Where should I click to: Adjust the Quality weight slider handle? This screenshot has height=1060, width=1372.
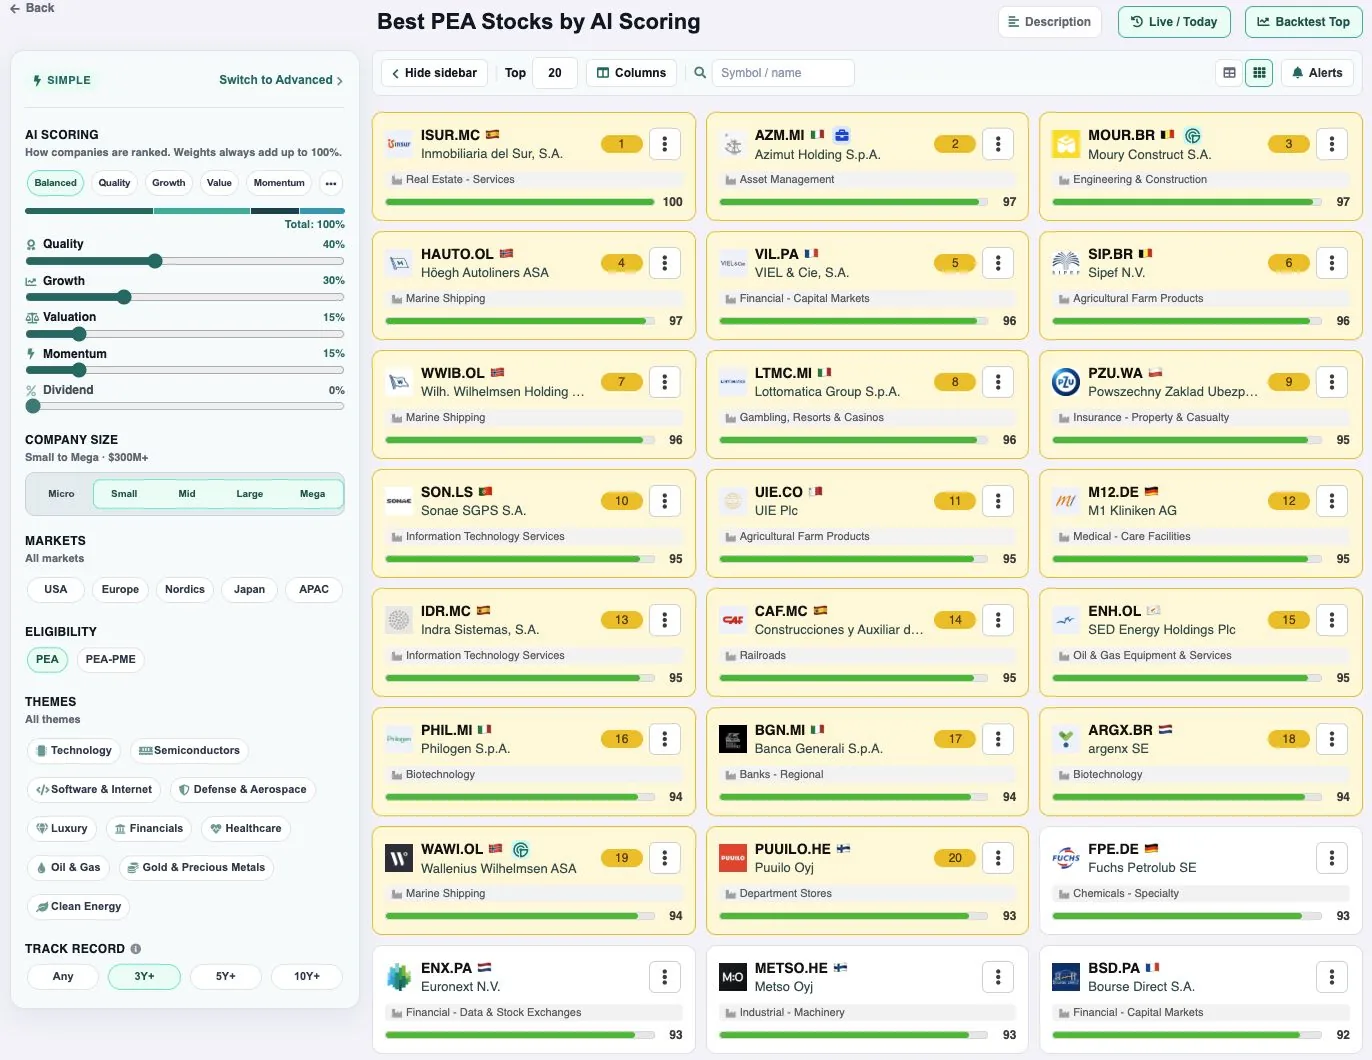point(155,261)
